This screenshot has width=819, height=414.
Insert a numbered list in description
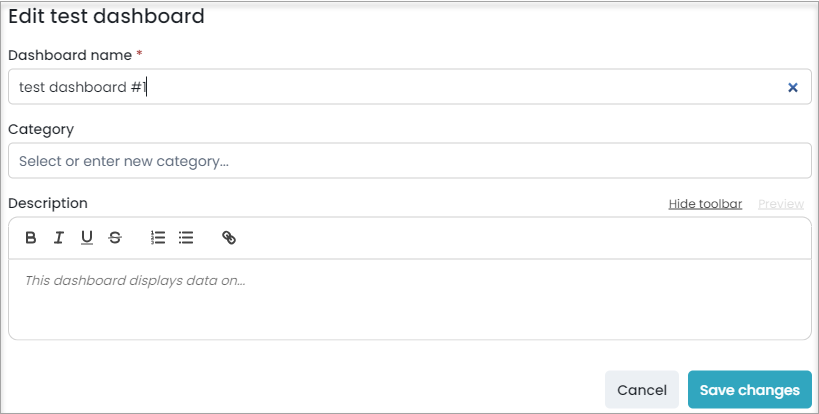(158, 238)
